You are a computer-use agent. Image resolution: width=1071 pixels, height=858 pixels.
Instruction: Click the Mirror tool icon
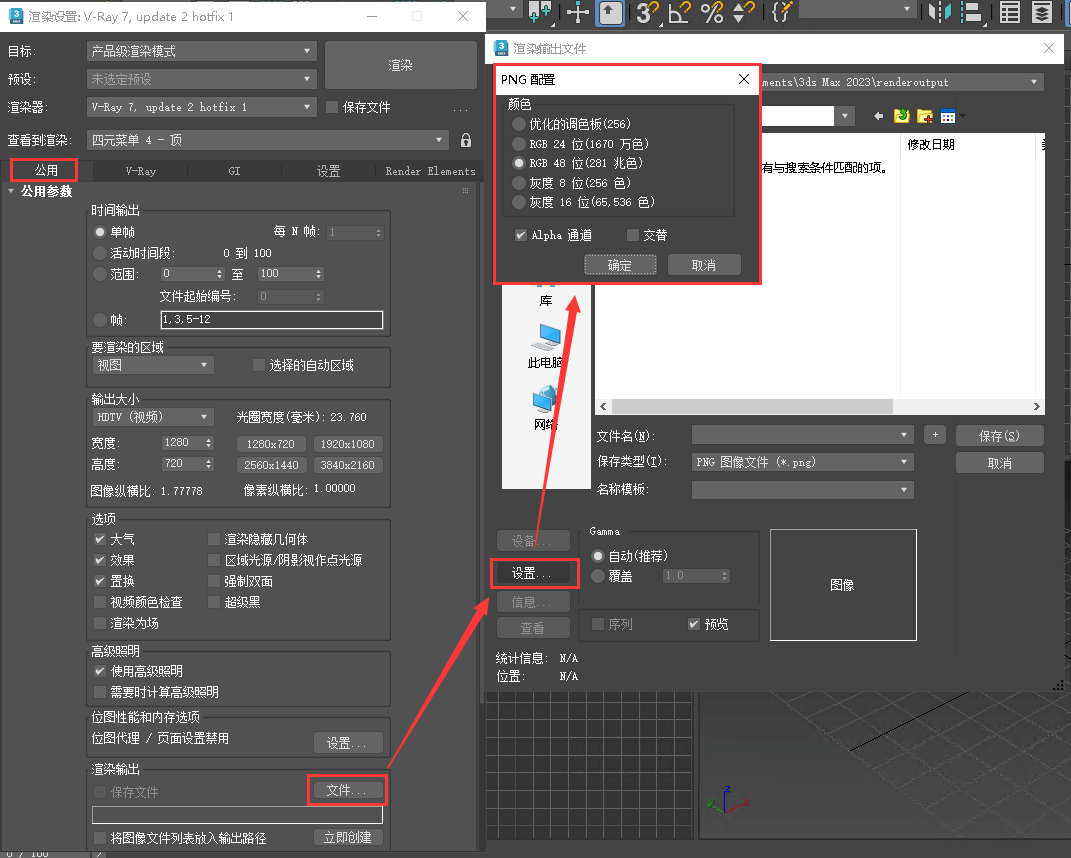click(938, 12)
